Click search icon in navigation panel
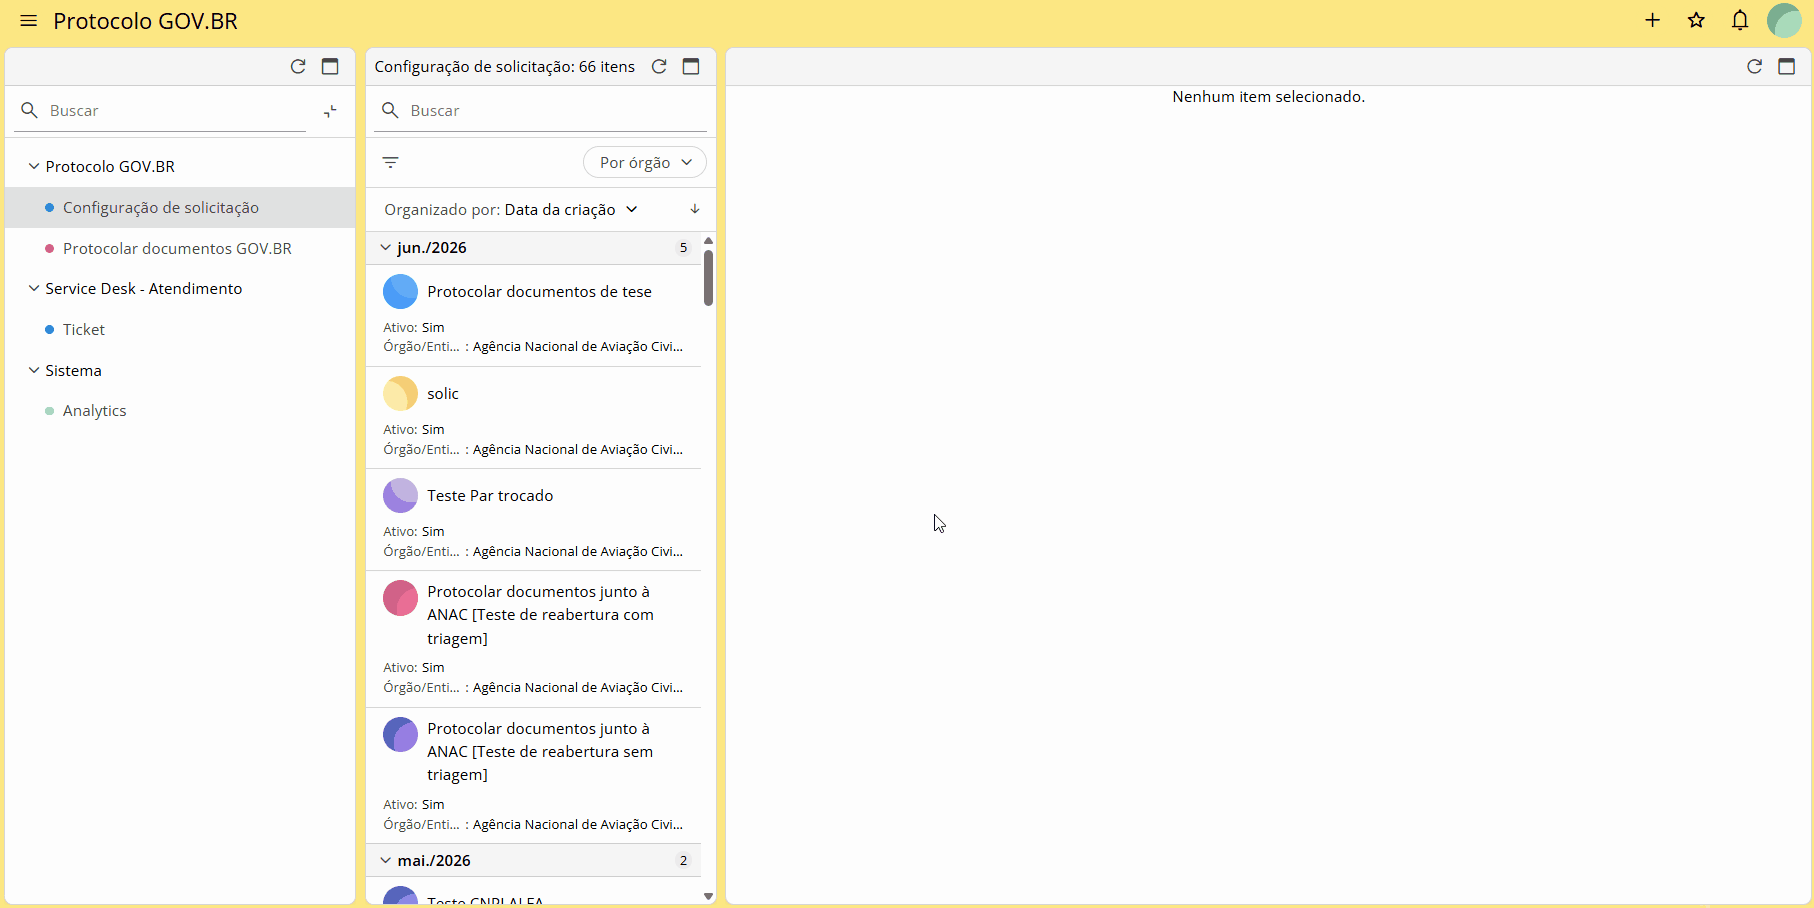1814x908 pixels. [x=29, y=110]
